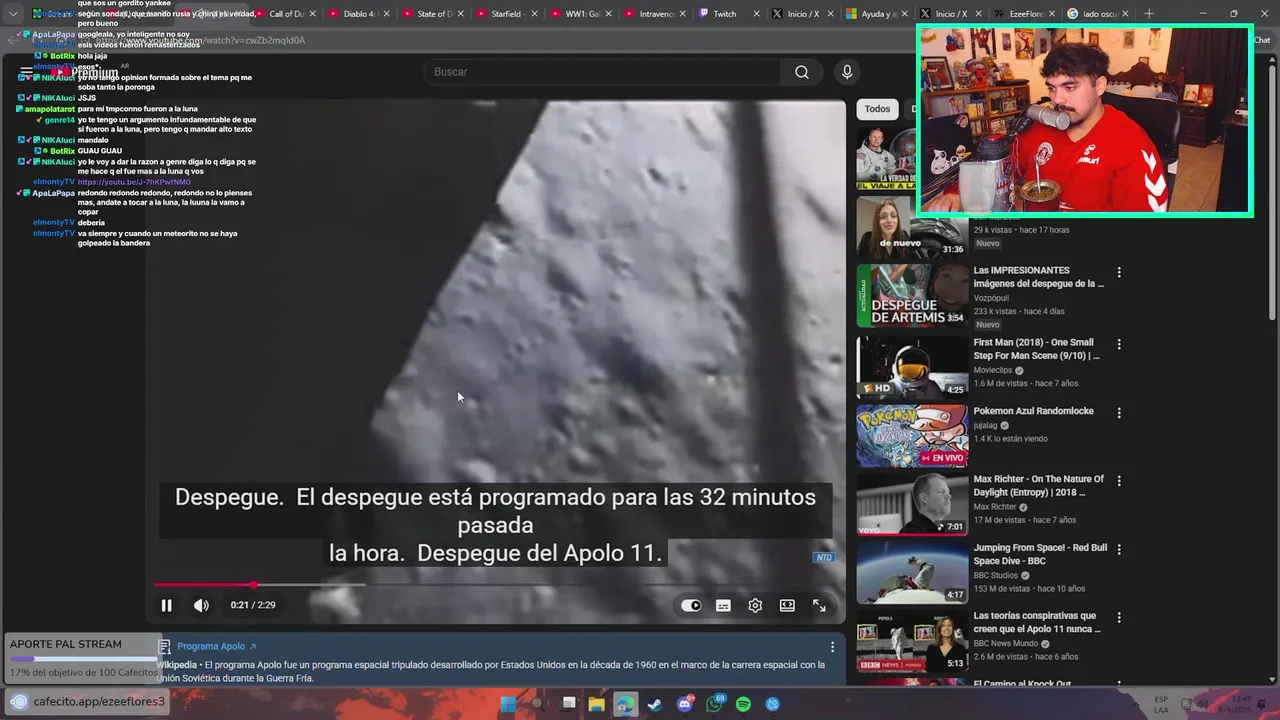The height and width of the screenshot is (720, 1280).
Task: Open 'Las teorías conspirativas' video title
Action: coord(1037,622)
